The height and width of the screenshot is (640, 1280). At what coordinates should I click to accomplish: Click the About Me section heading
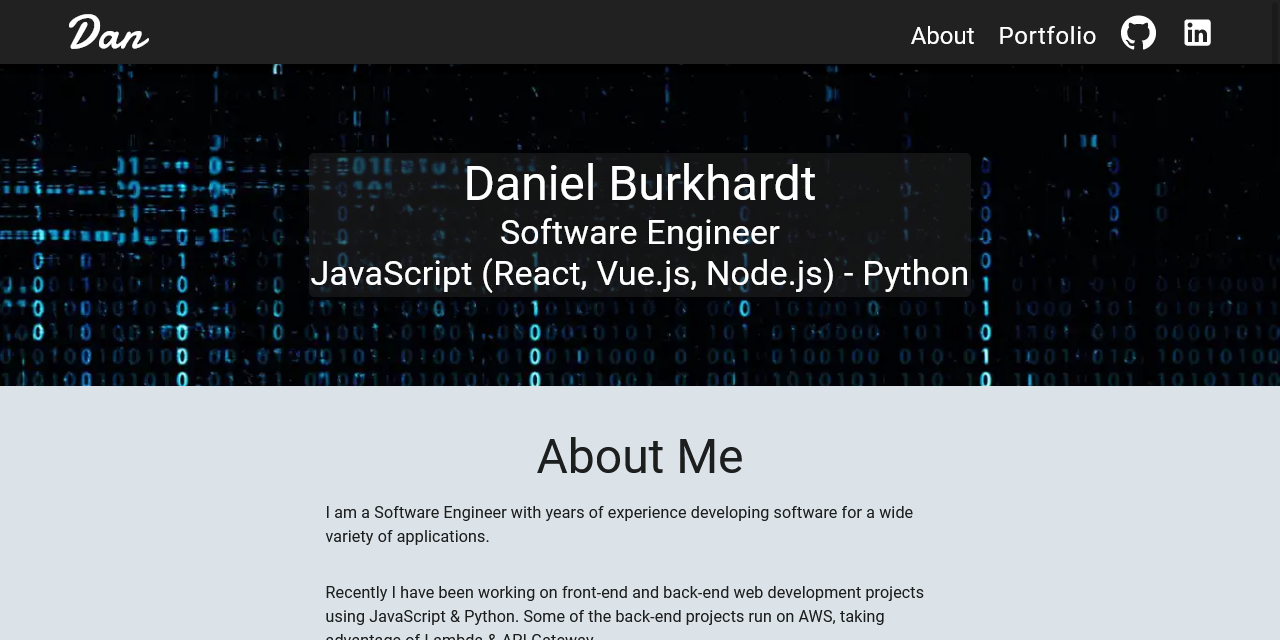click(x=640, y=457)
